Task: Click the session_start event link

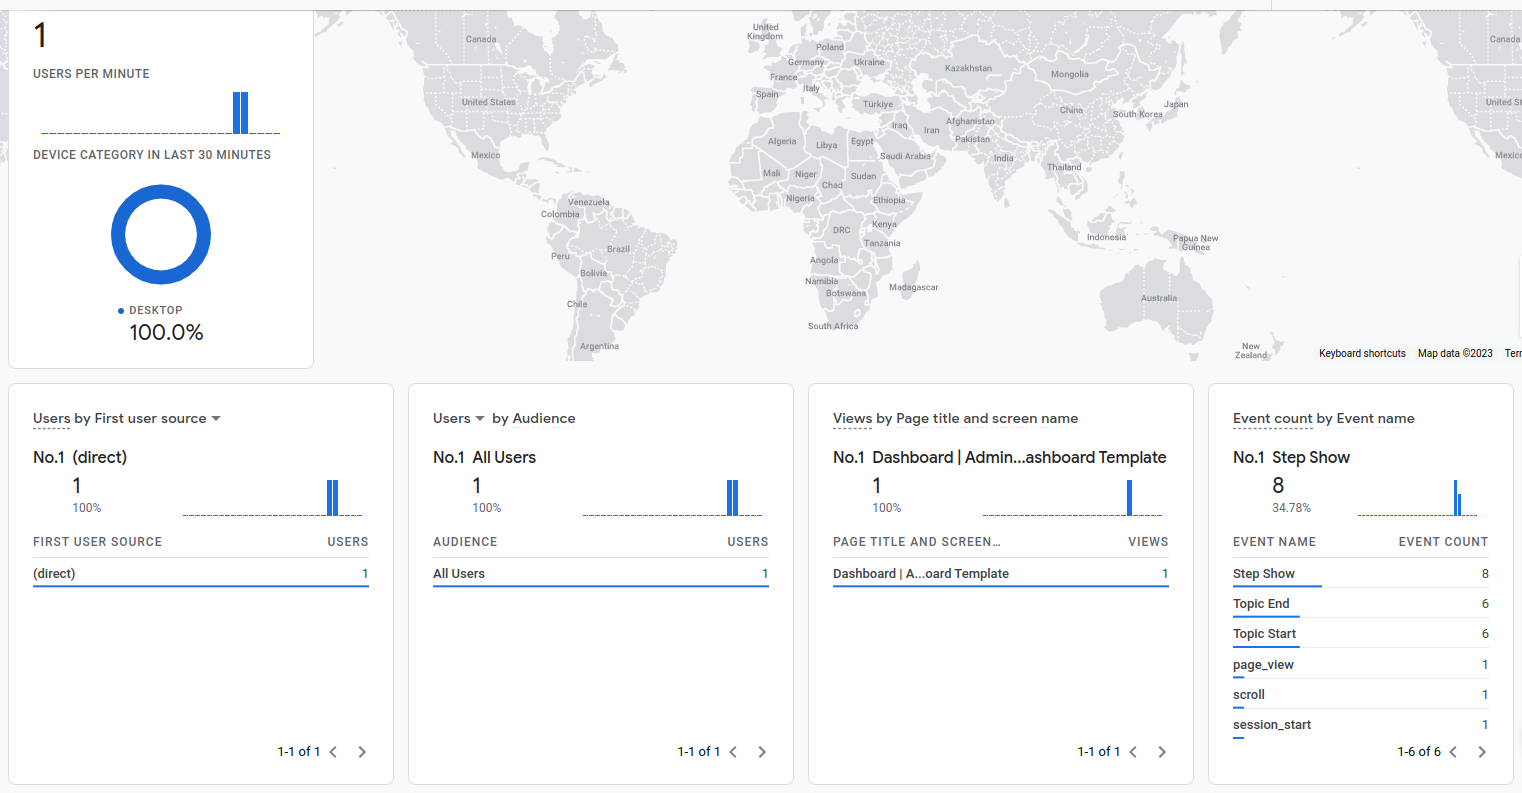Action: tap(1271, 724)
